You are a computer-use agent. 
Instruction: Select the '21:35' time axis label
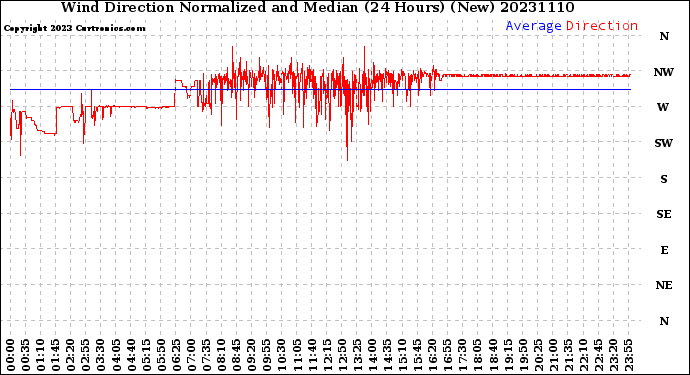tap(568, 355)
